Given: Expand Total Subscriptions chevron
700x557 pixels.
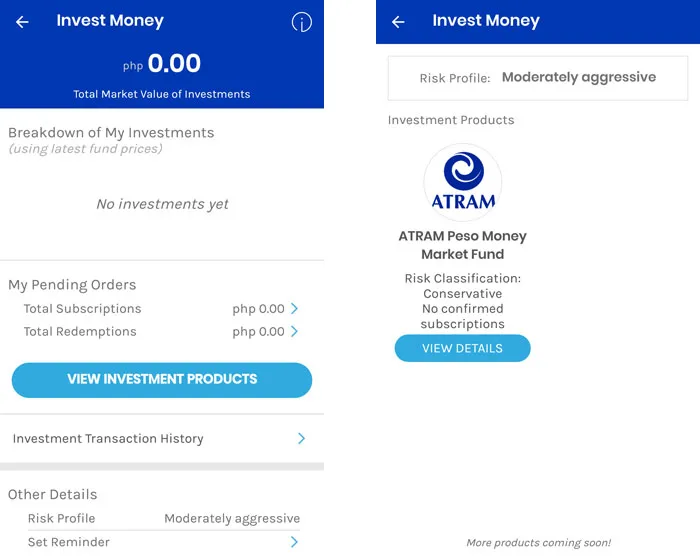Looking at the screenshot, I should click(x=294, y=308).
